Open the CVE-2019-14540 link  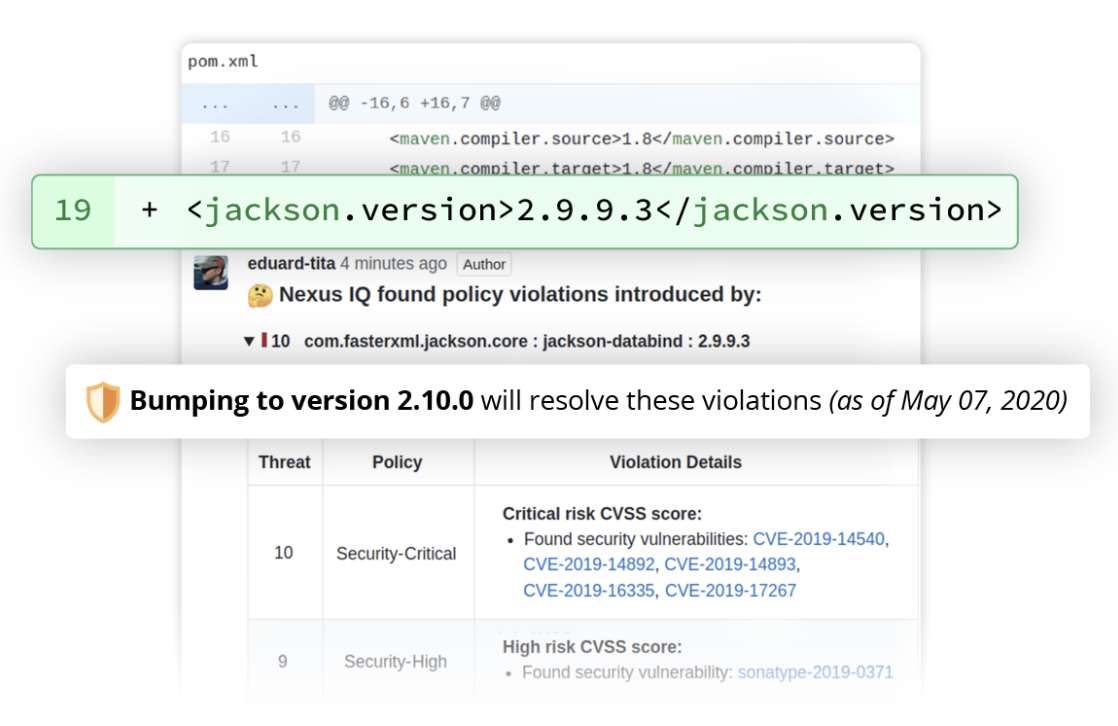pyautogui.click(x=819, y=539)
